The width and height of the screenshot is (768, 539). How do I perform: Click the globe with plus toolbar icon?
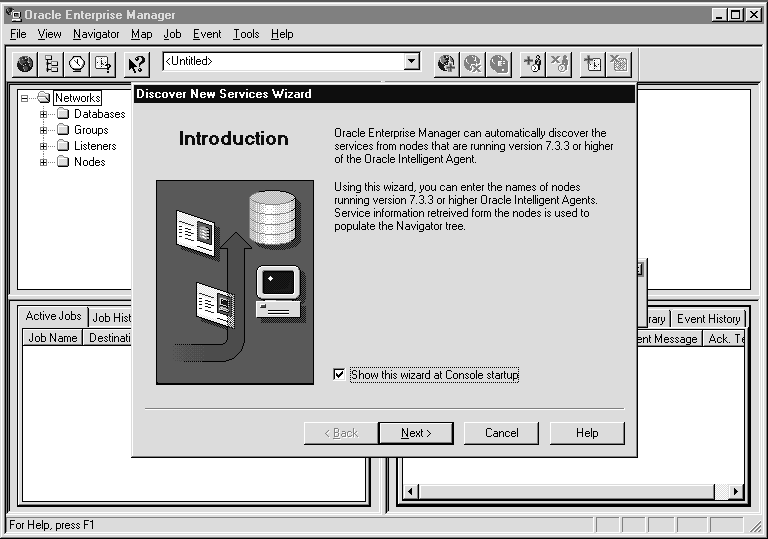coord(447,64)
